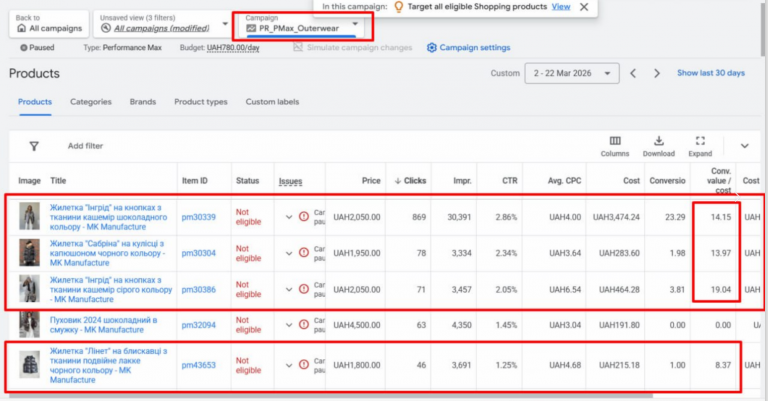
Task: Expand issues for item pm32094
Action: (x=288, y=325)
